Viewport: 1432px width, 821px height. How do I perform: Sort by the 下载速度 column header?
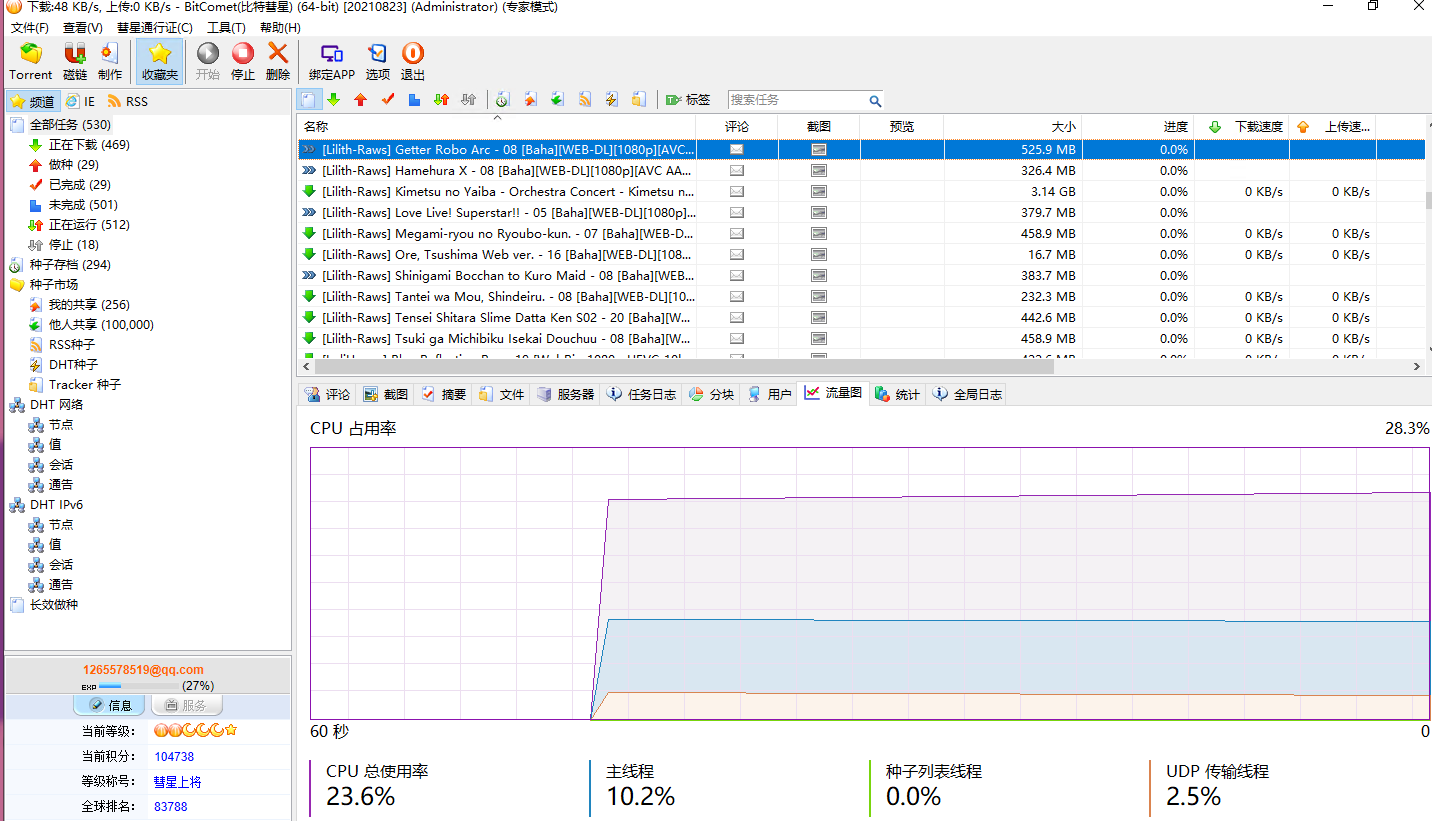click(x=1242, y=126)
